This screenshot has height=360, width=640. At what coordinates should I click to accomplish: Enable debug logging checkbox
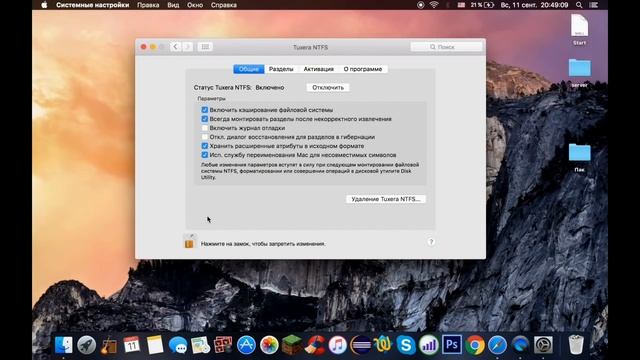(204, 128)
